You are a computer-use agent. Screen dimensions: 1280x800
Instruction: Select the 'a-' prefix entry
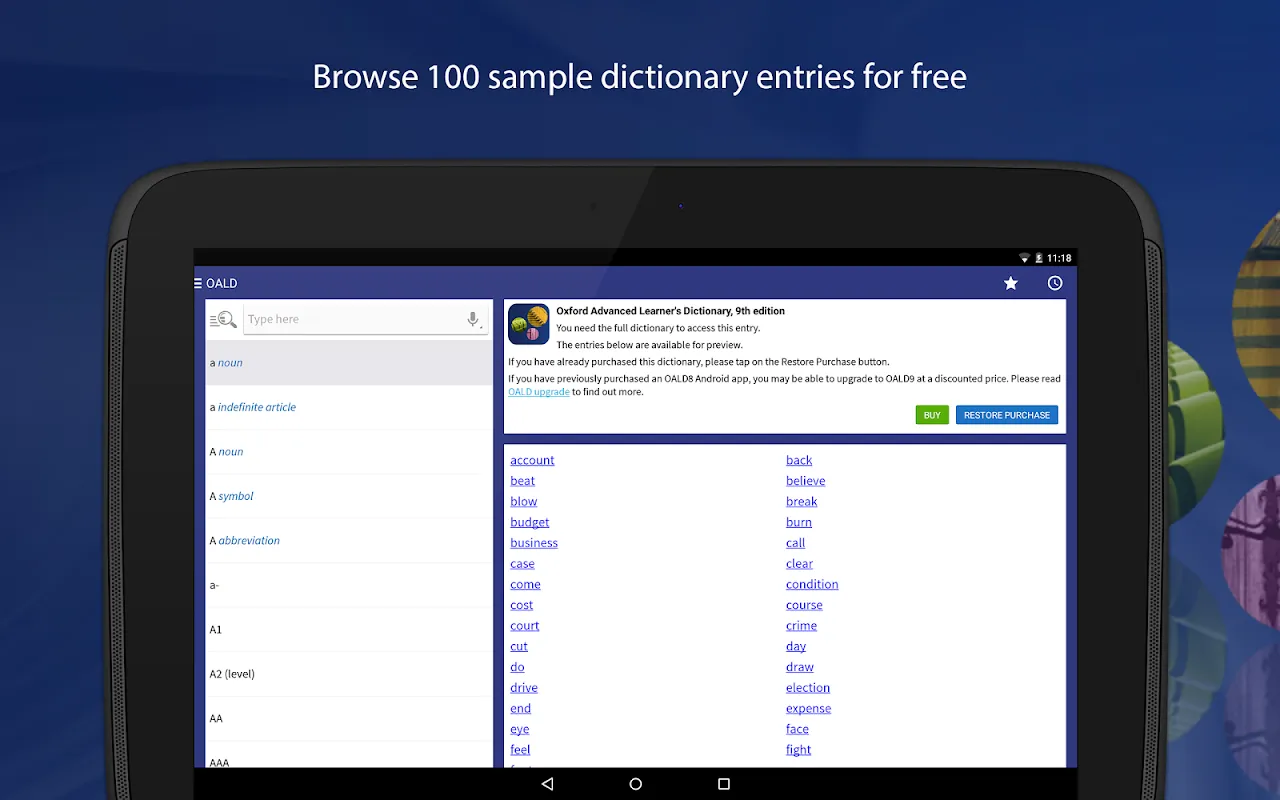pyautogui.click(x=349, y=585)
